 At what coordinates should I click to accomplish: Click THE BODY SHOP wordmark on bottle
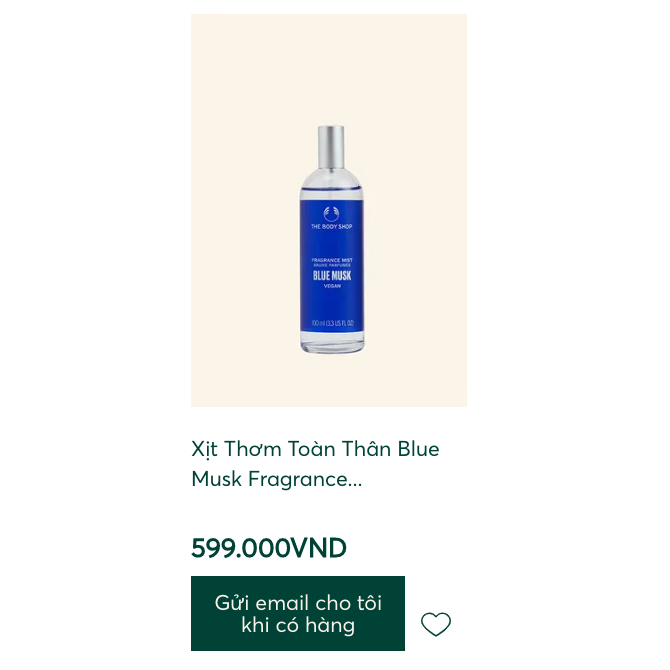click(332, 226)
